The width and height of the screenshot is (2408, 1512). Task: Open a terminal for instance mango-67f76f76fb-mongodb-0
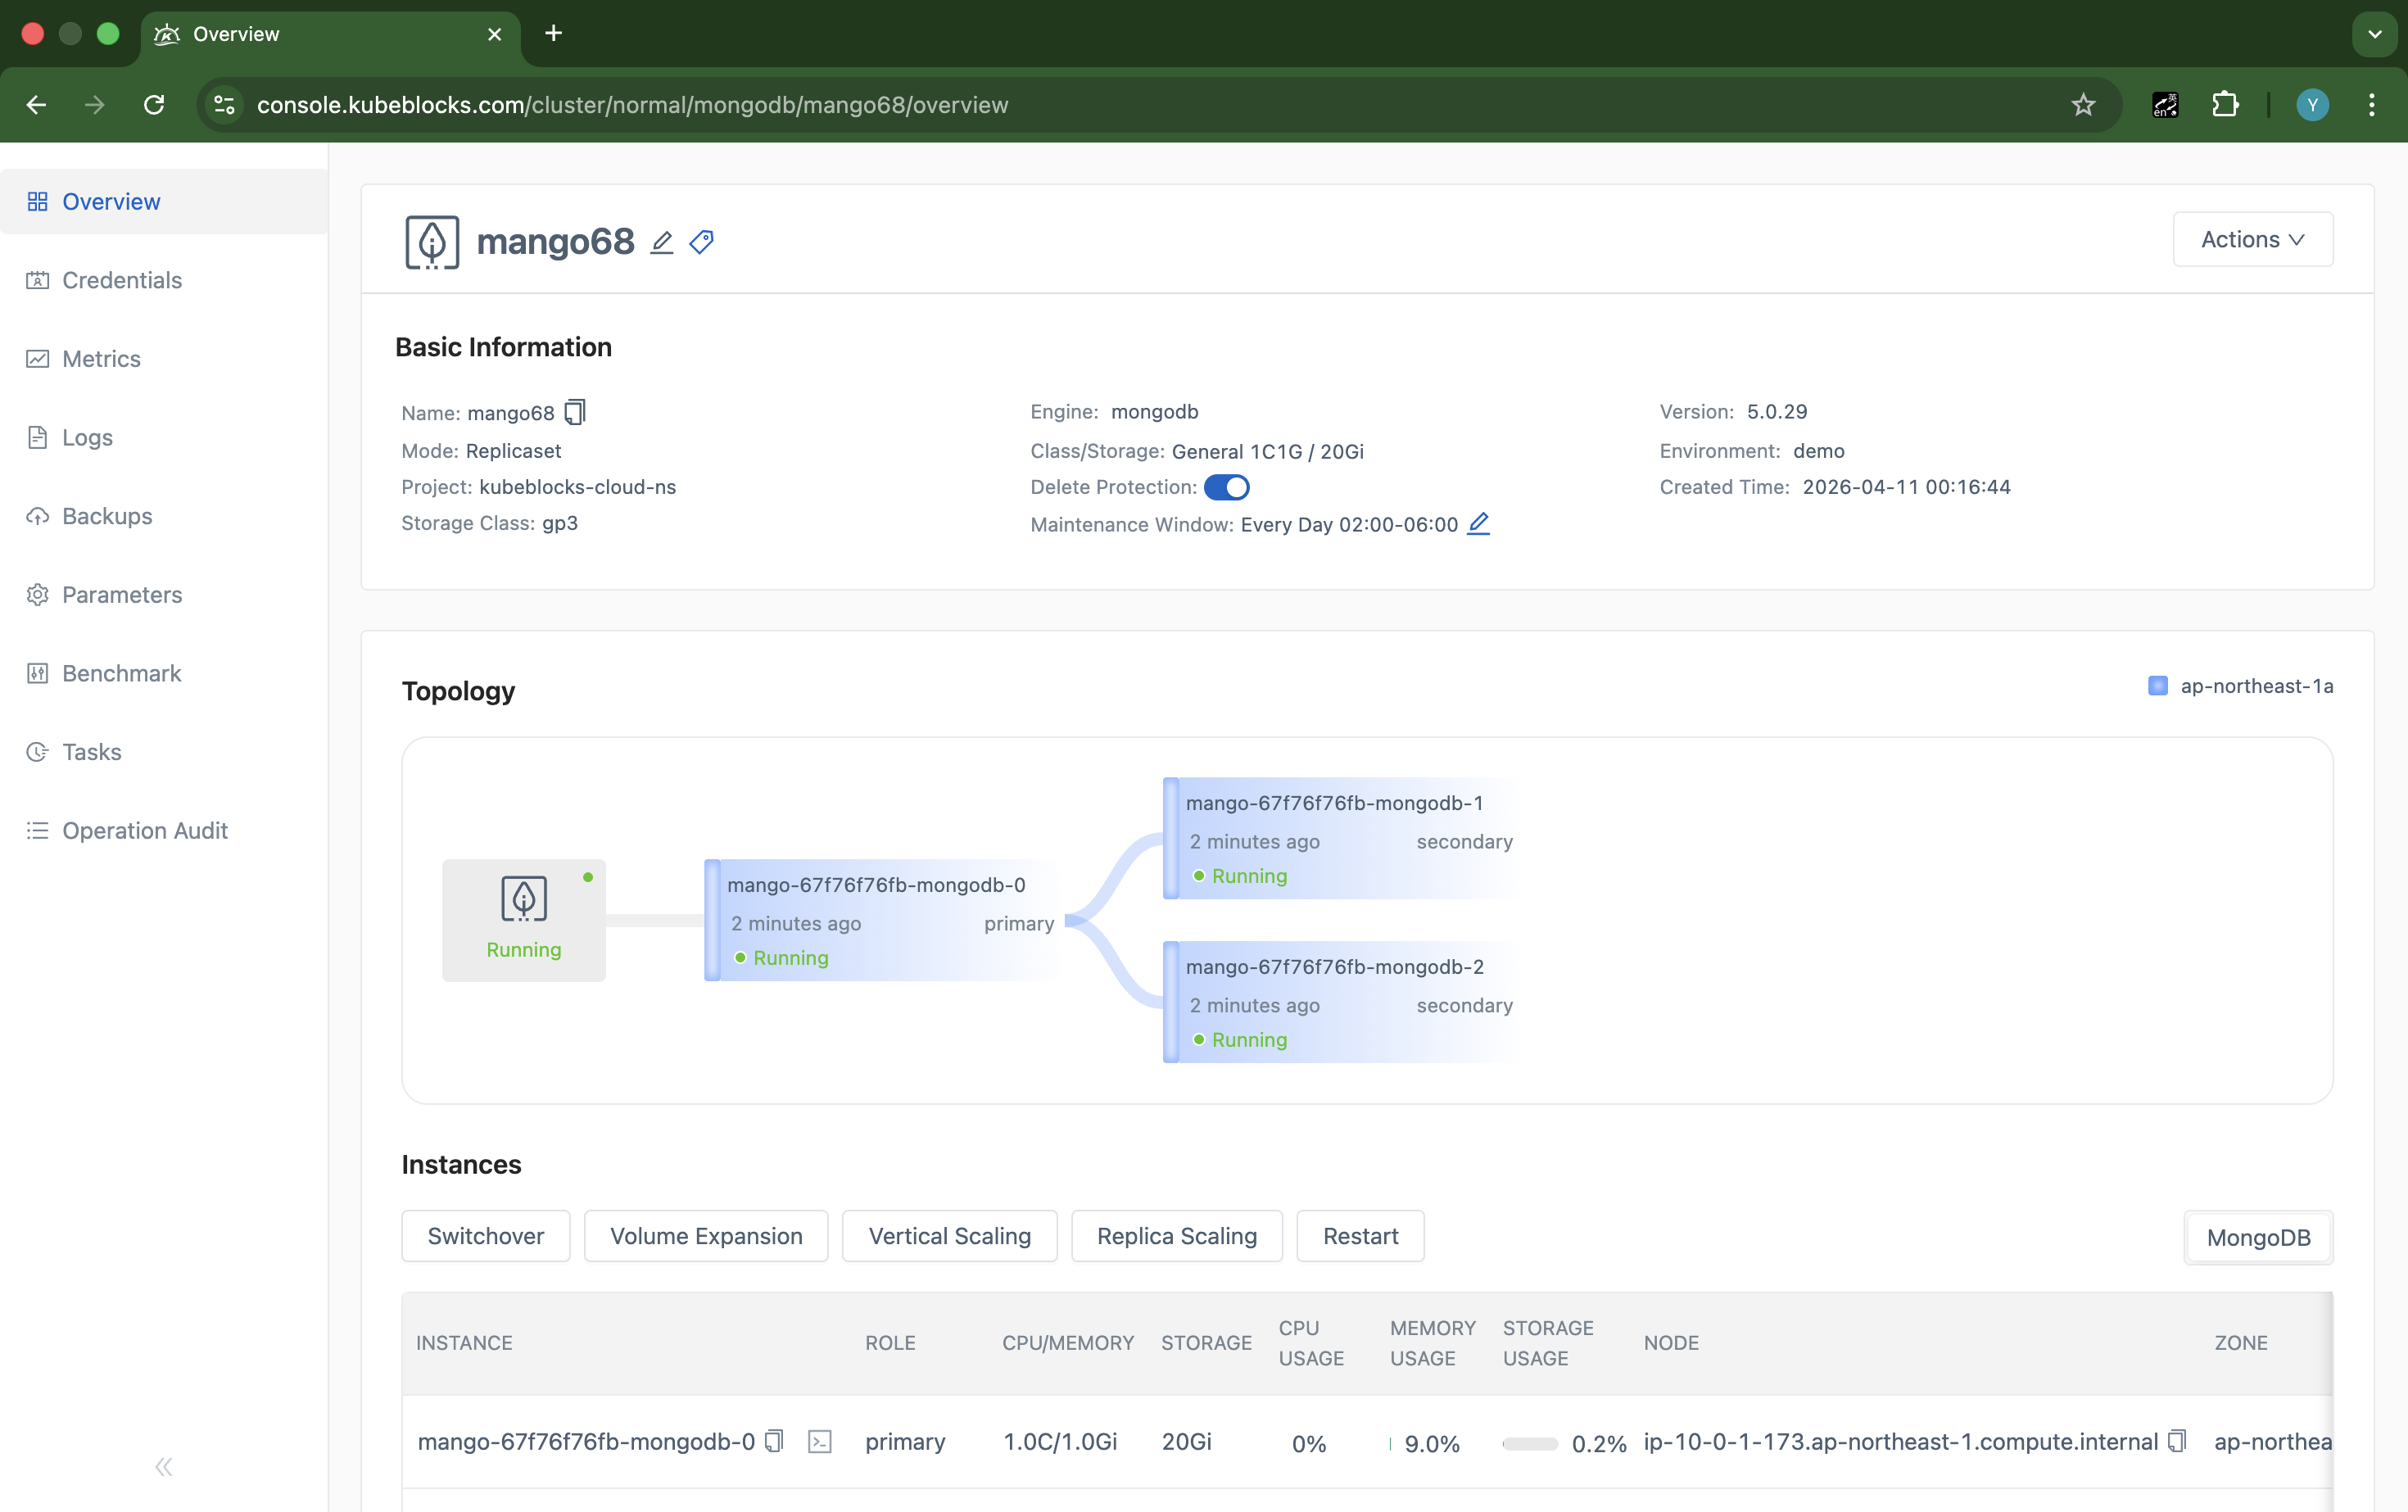[x=821, y=1442]
